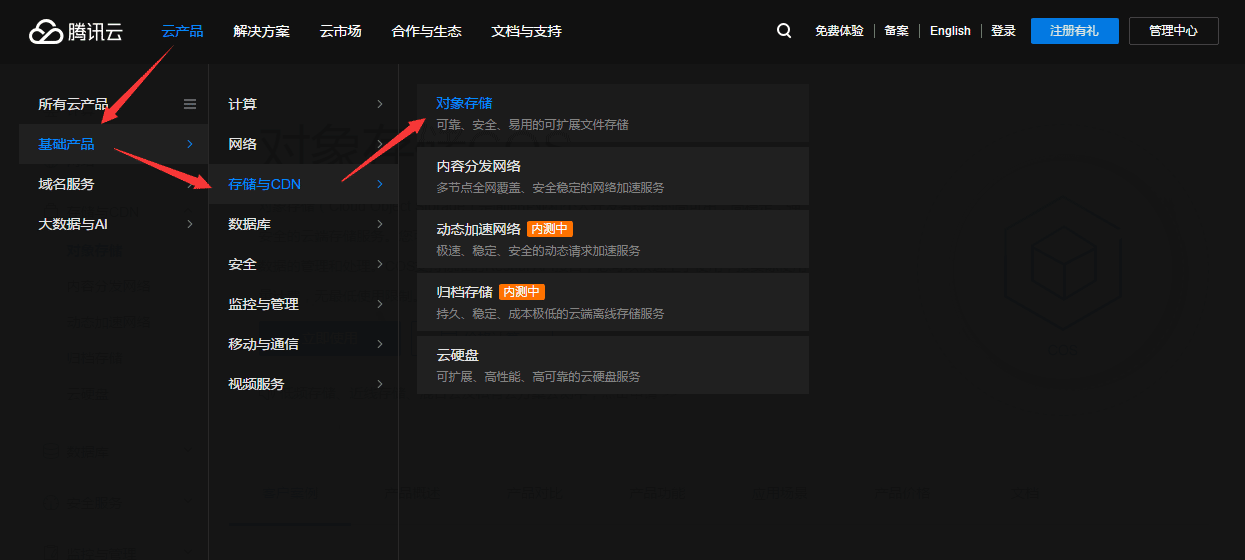Click the 登录 login link
Image resolution: width=1245 pixels, height=560 pixels.
tap(1003, 31)
